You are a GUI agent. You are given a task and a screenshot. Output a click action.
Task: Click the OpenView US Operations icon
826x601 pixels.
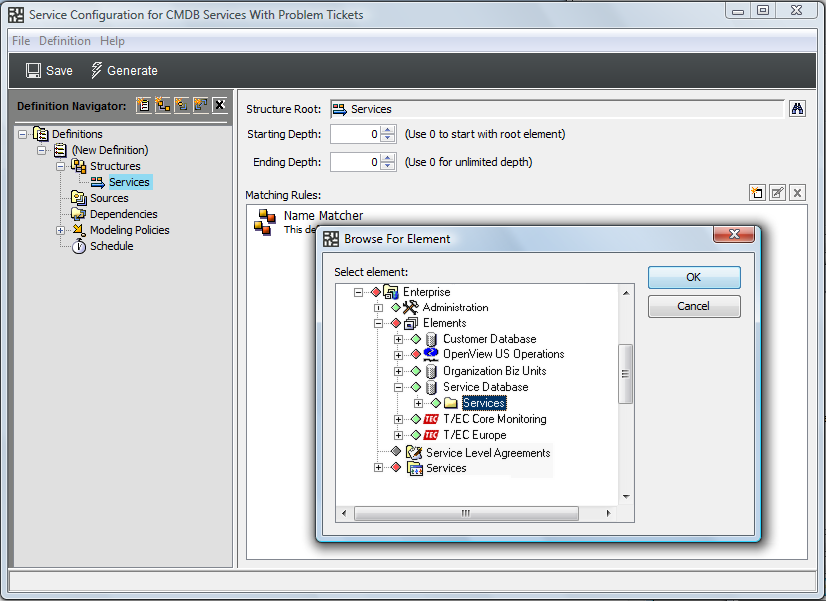(x=431, y=354)
